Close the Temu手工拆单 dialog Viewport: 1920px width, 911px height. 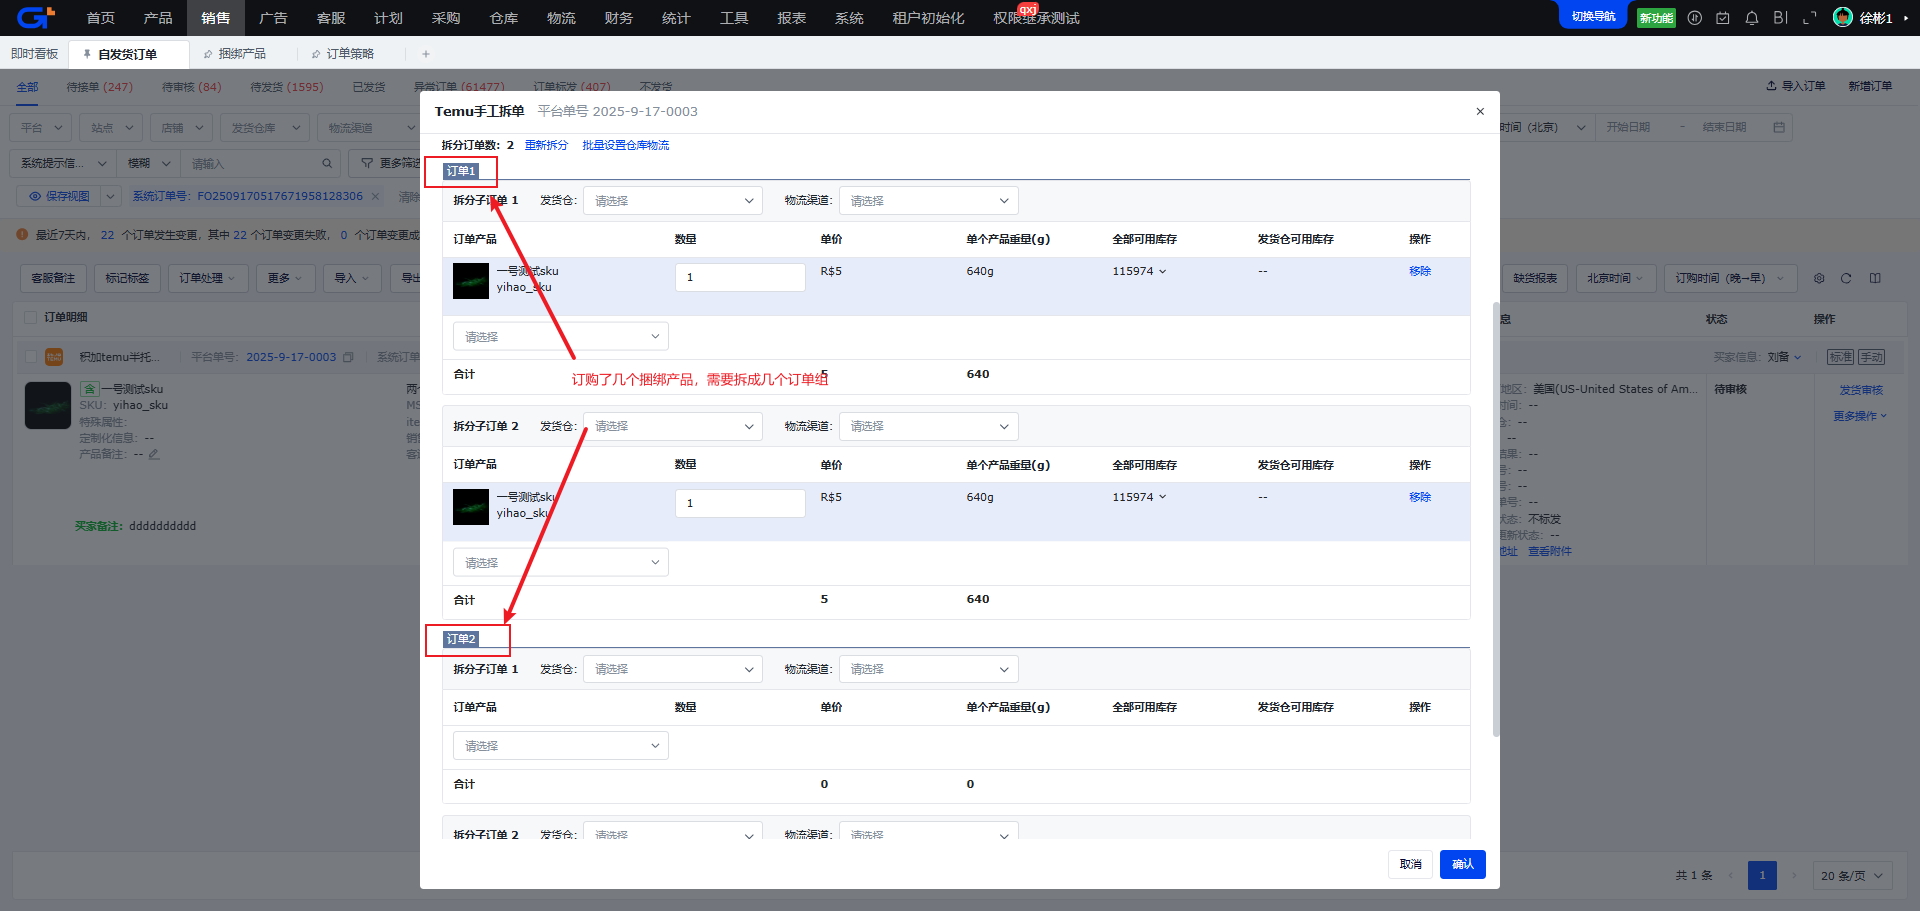pyautogui.click(x=1480, y=111)
